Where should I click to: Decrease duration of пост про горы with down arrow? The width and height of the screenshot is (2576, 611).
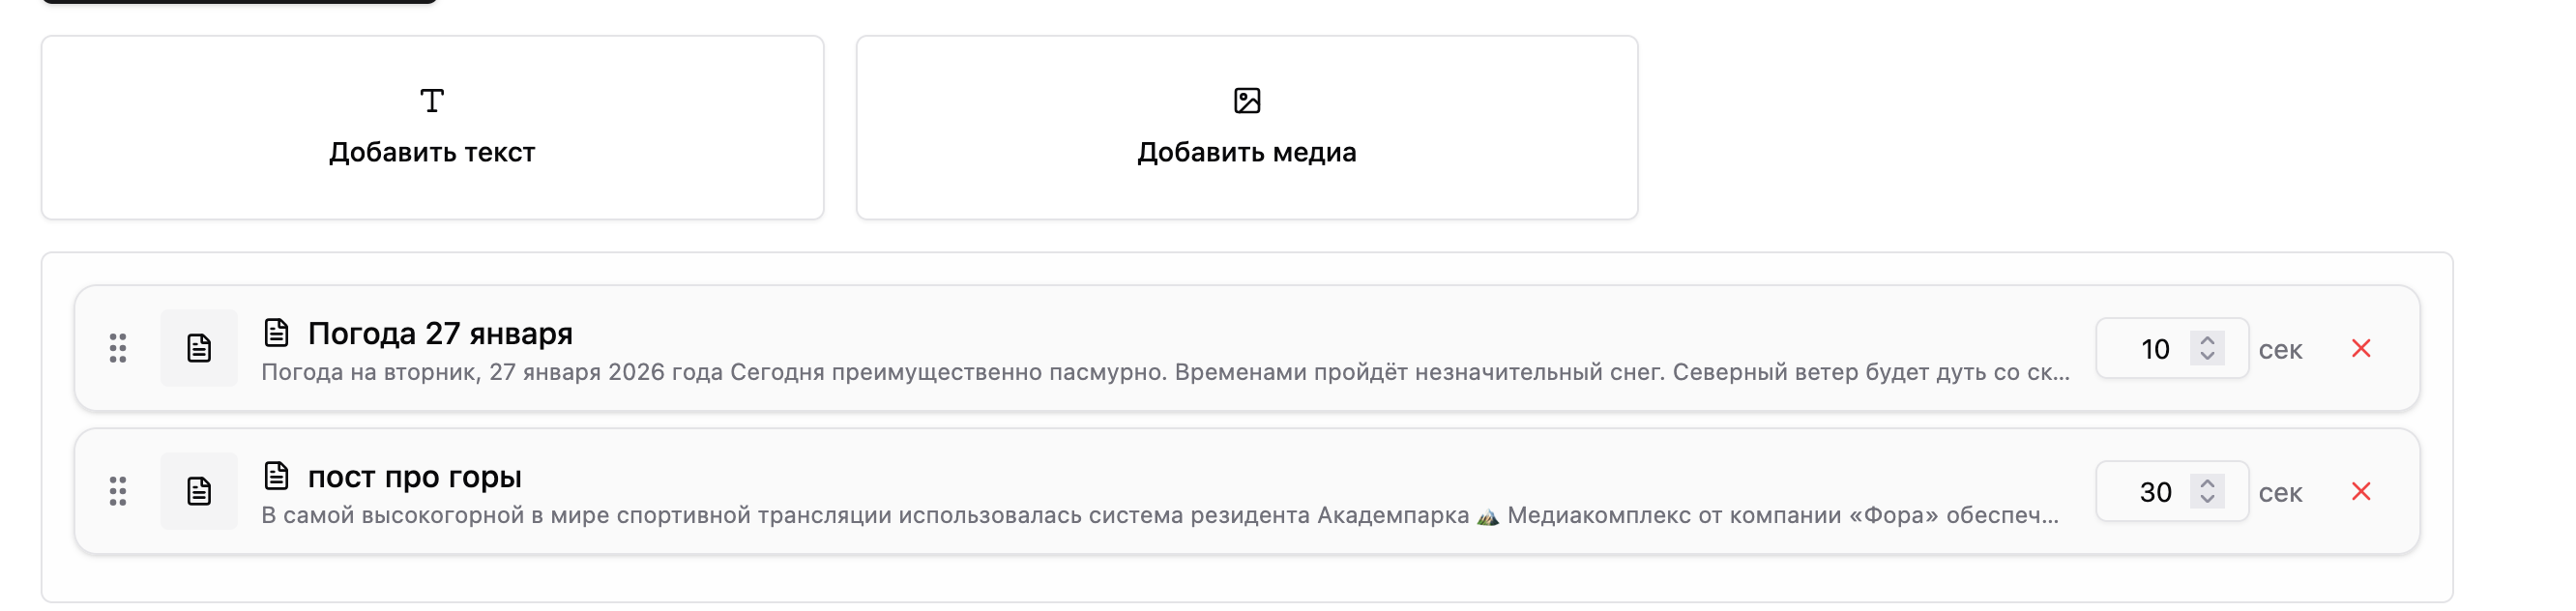2207,500
